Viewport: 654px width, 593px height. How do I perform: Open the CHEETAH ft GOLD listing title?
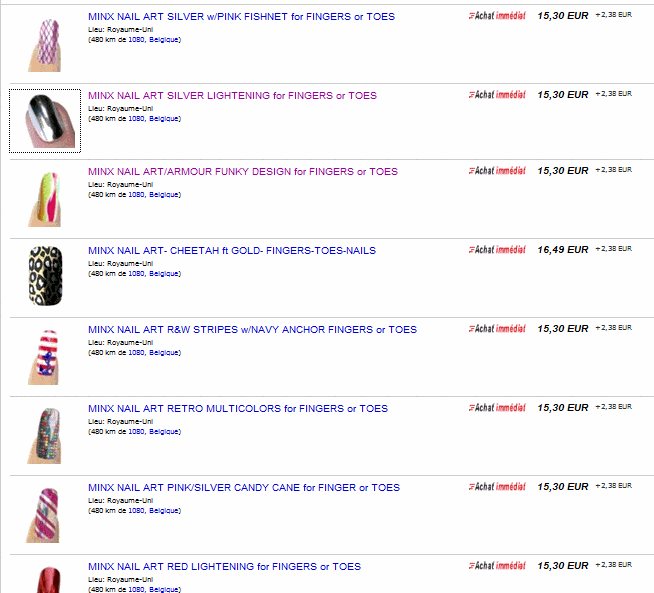coord(231,251)
